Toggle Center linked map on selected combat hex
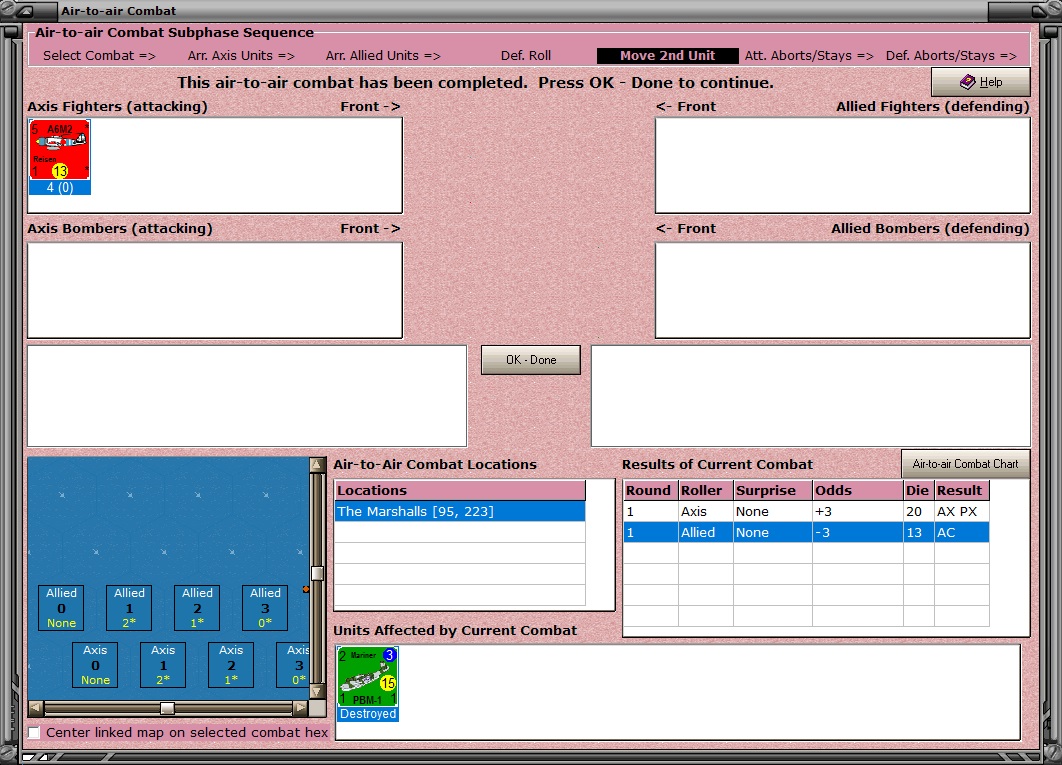The height and width of the screenshot is (765, 1062). [34, 732]
